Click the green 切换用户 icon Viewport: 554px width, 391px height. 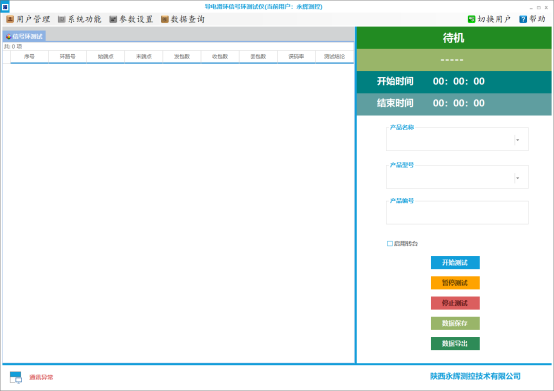[x=471, y=19]
